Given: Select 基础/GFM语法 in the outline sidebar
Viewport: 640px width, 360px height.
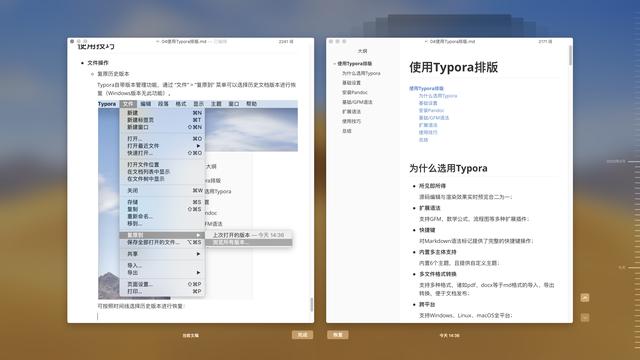Looking at the screenshot, I should point(357,102).
